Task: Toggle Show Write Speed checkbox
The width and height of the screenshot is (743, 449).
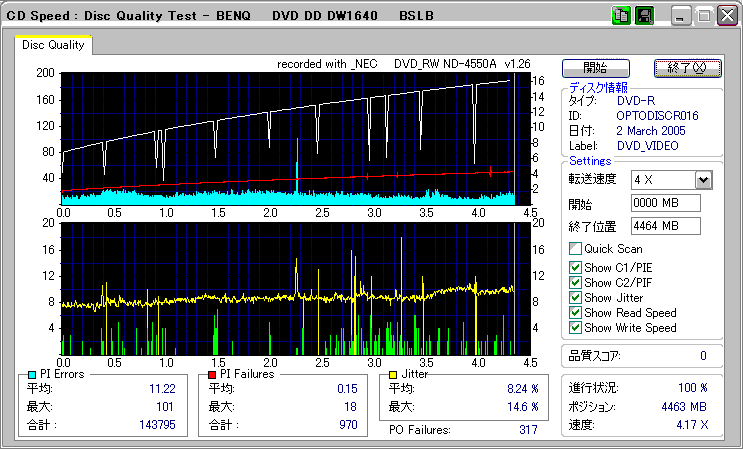Action: point(574,328)
